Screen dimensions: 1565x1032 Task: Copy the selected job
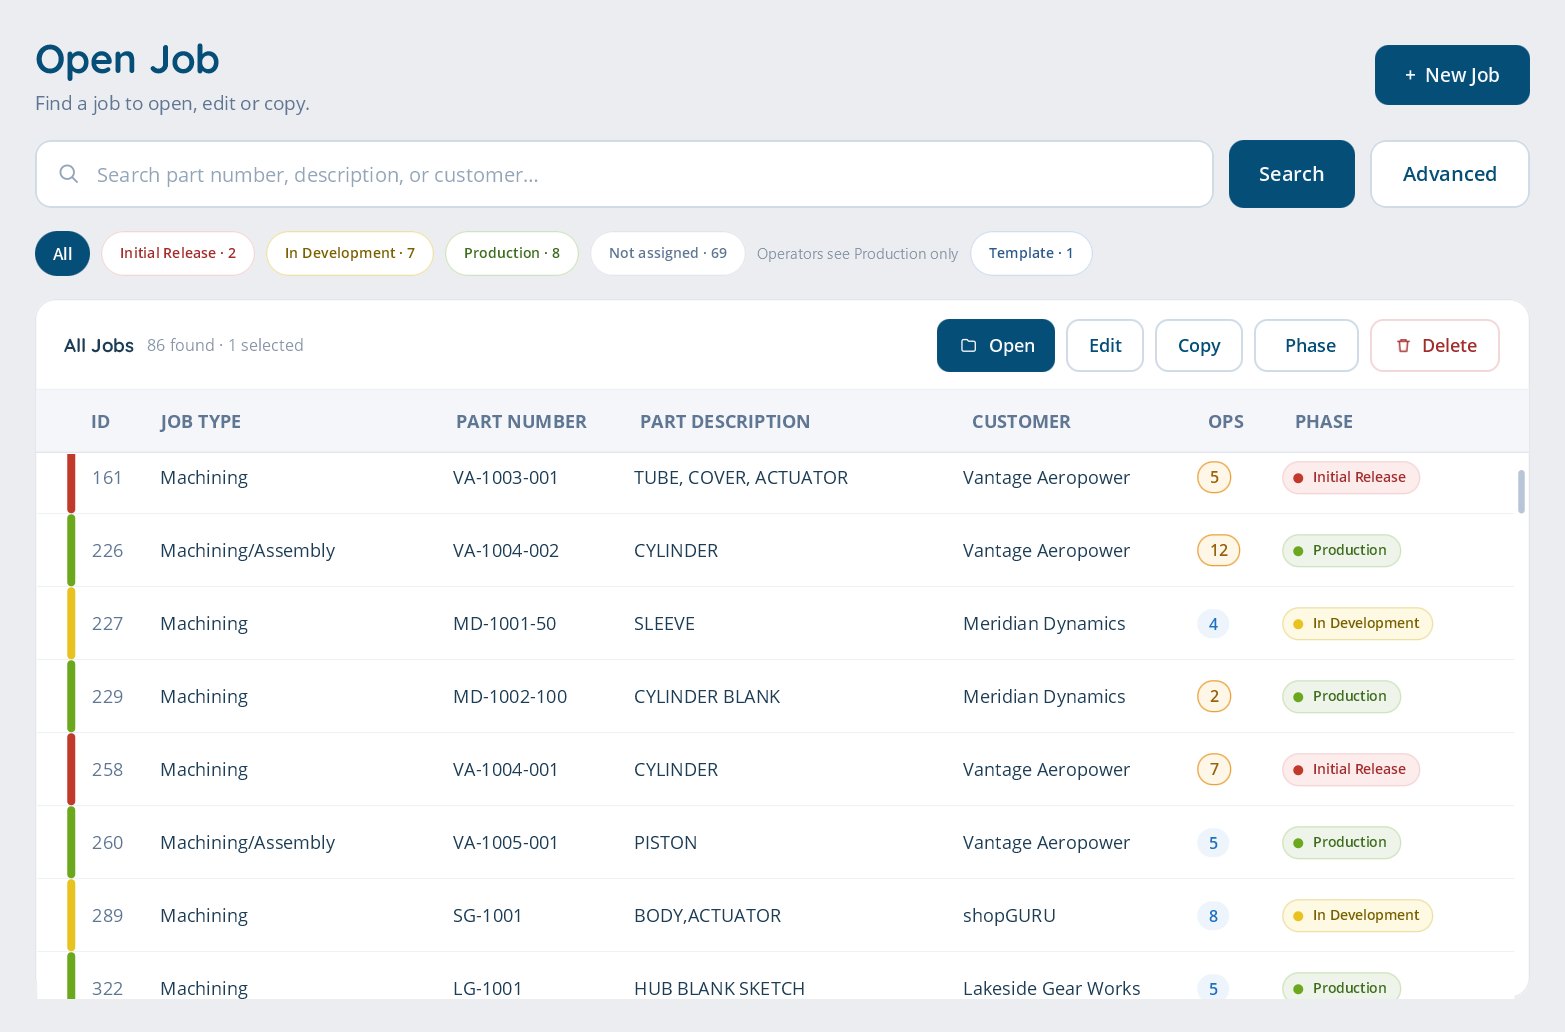click(1198, 345)
